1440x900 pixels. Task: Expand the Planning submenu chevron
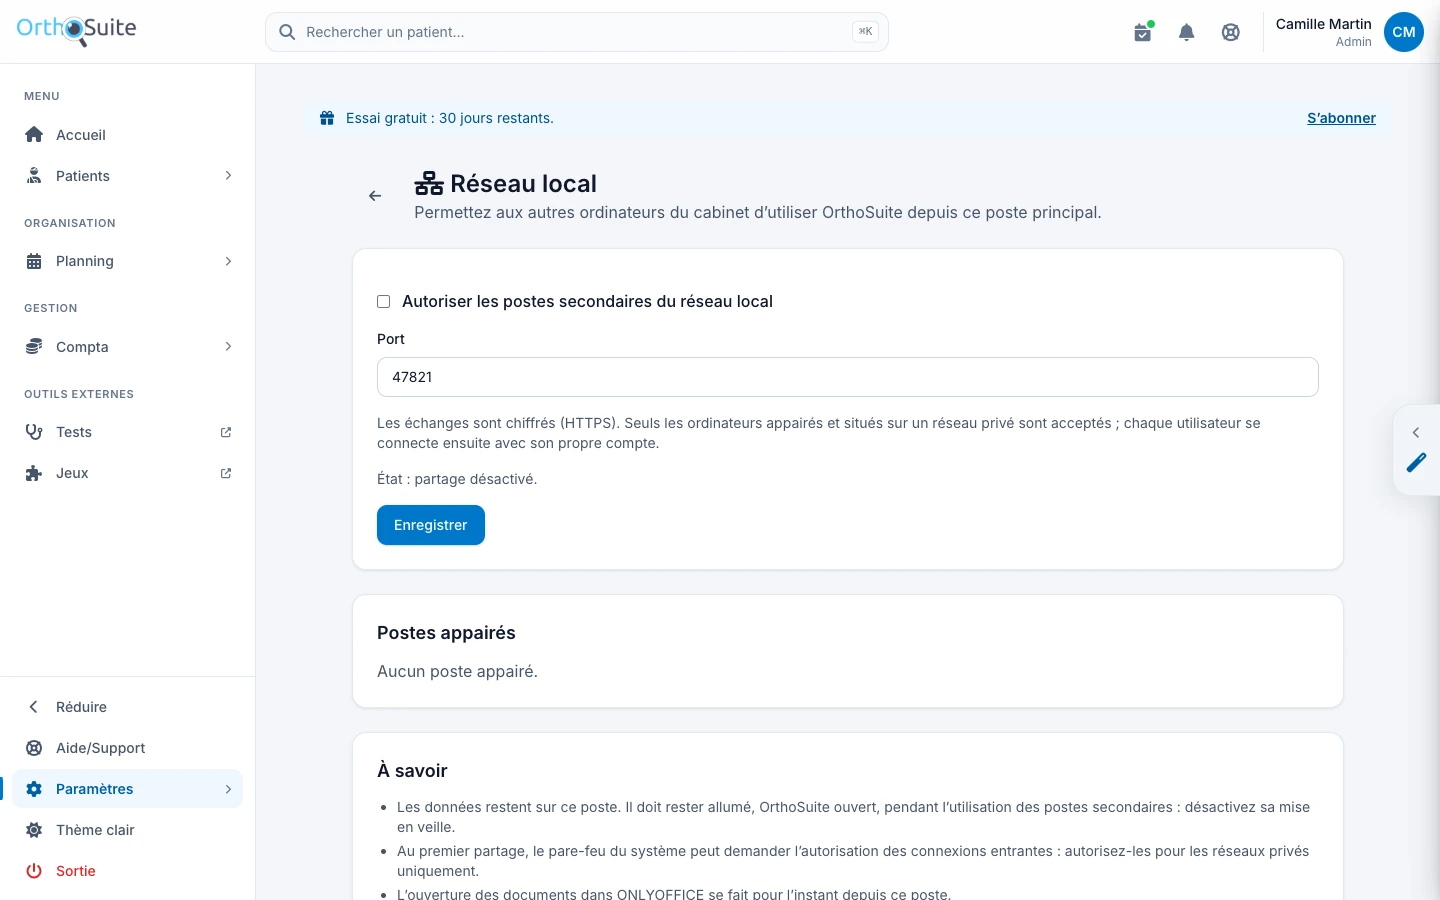coord(228,261)
